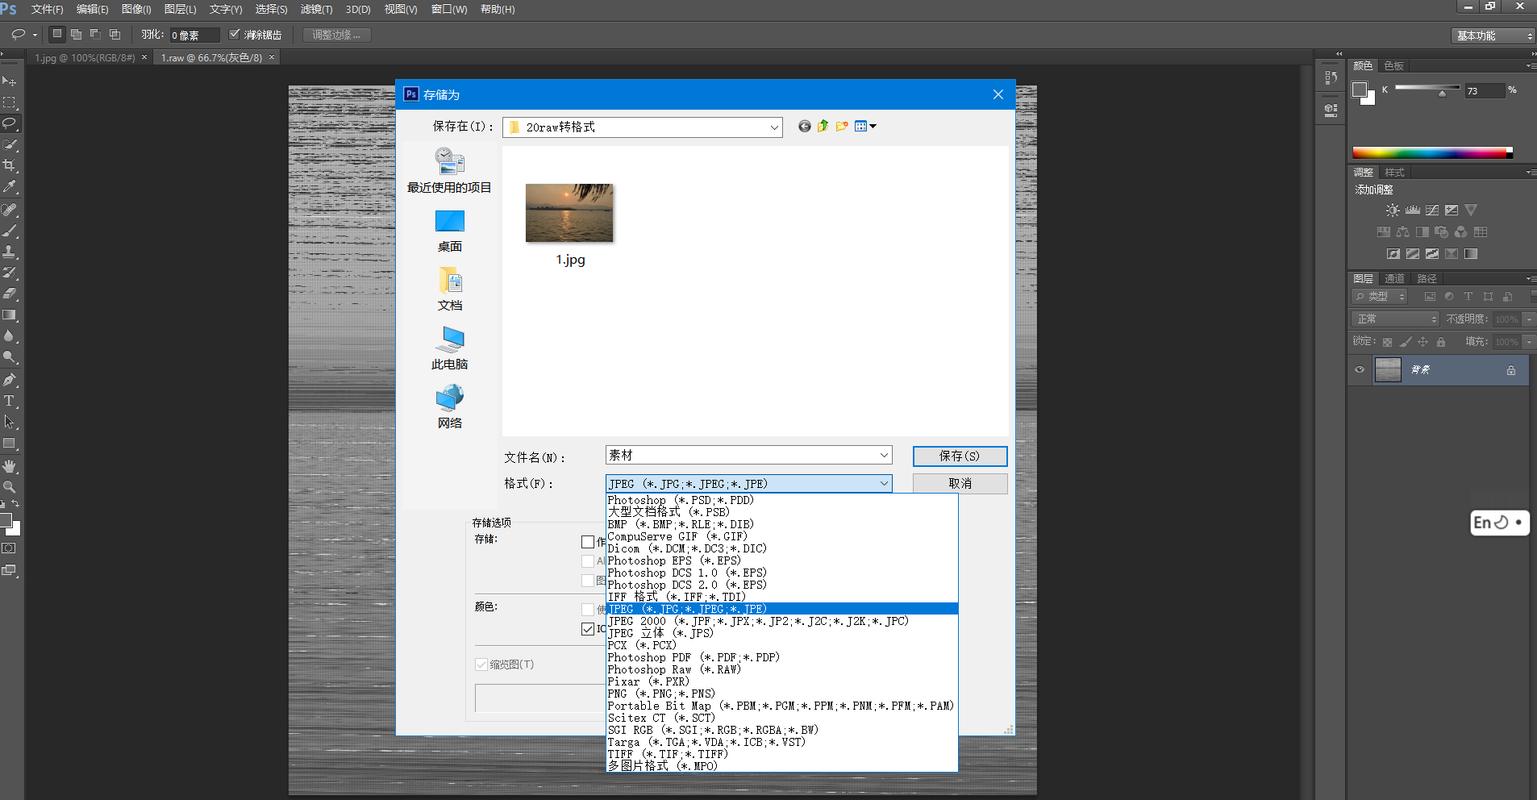
Task: Click the lock transparent pixels icon
Action: pyautogui.click(x=1387, y=342)
